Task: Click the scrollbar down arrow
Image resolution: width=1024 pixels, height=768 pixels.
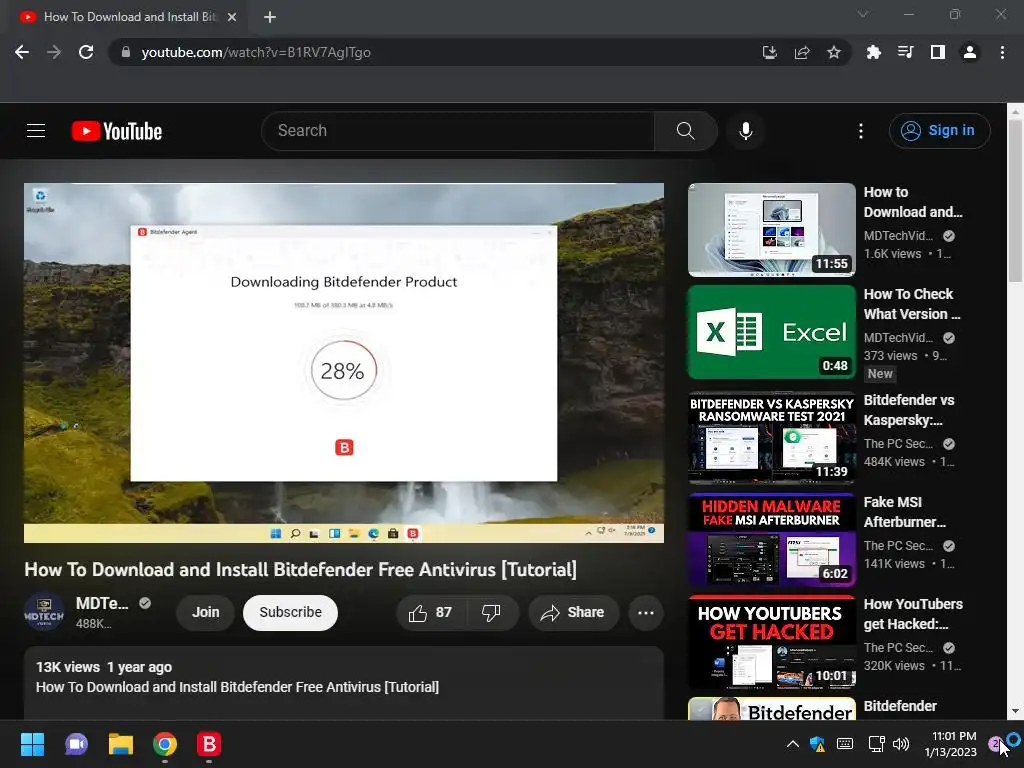Action: tap(1015, 711)
